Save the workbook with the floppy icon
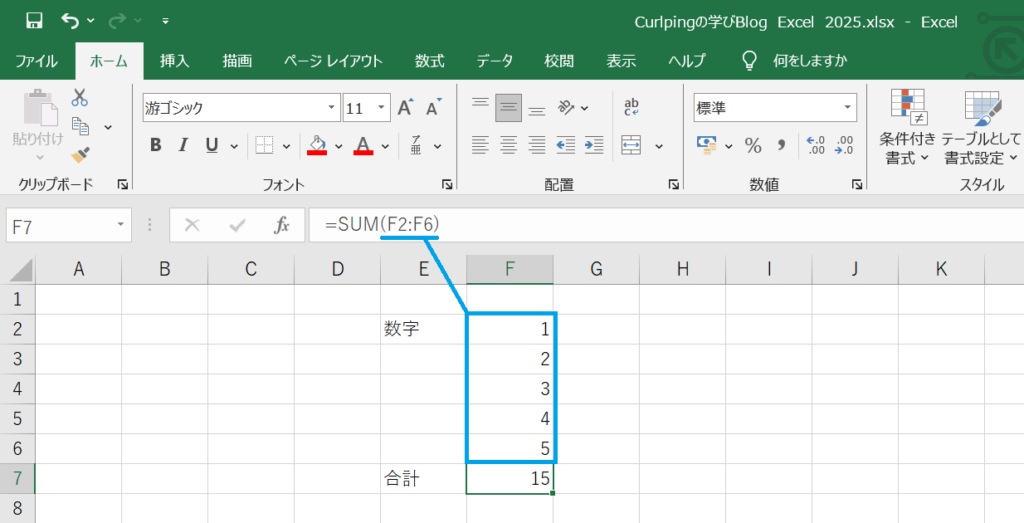 35,21
